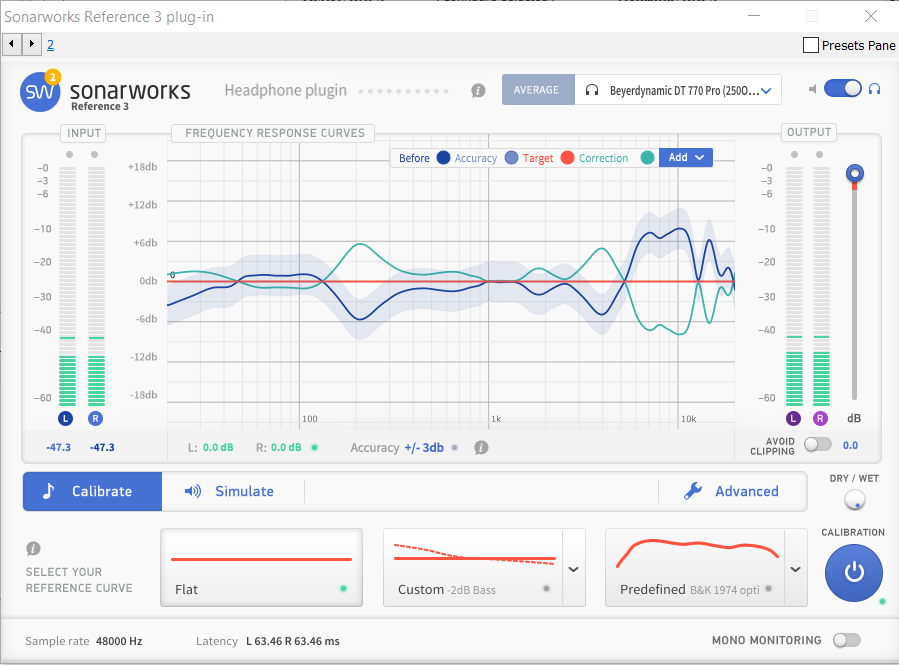The height and width of the screenshot is (665, 899).
Task: Click the input L channel badge
Action: coord(65,418)
